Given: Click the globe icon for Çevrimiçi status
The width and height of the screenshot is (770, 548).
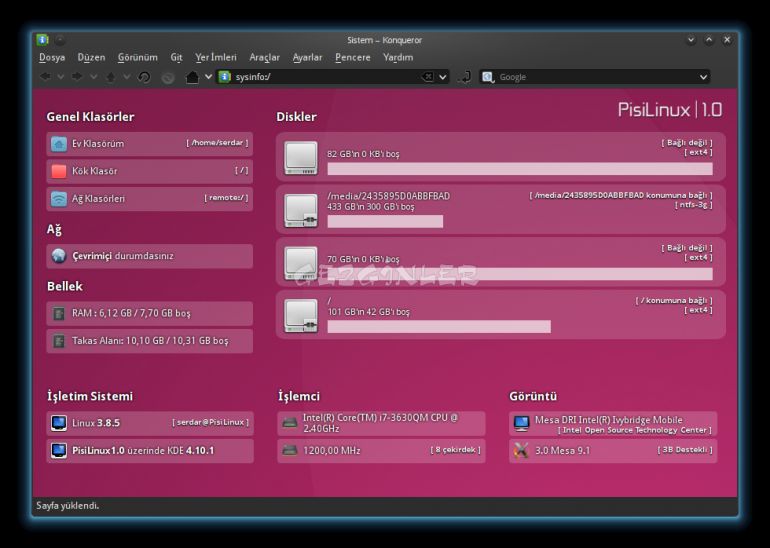Looking at the screenshot, I should point(59,256).
